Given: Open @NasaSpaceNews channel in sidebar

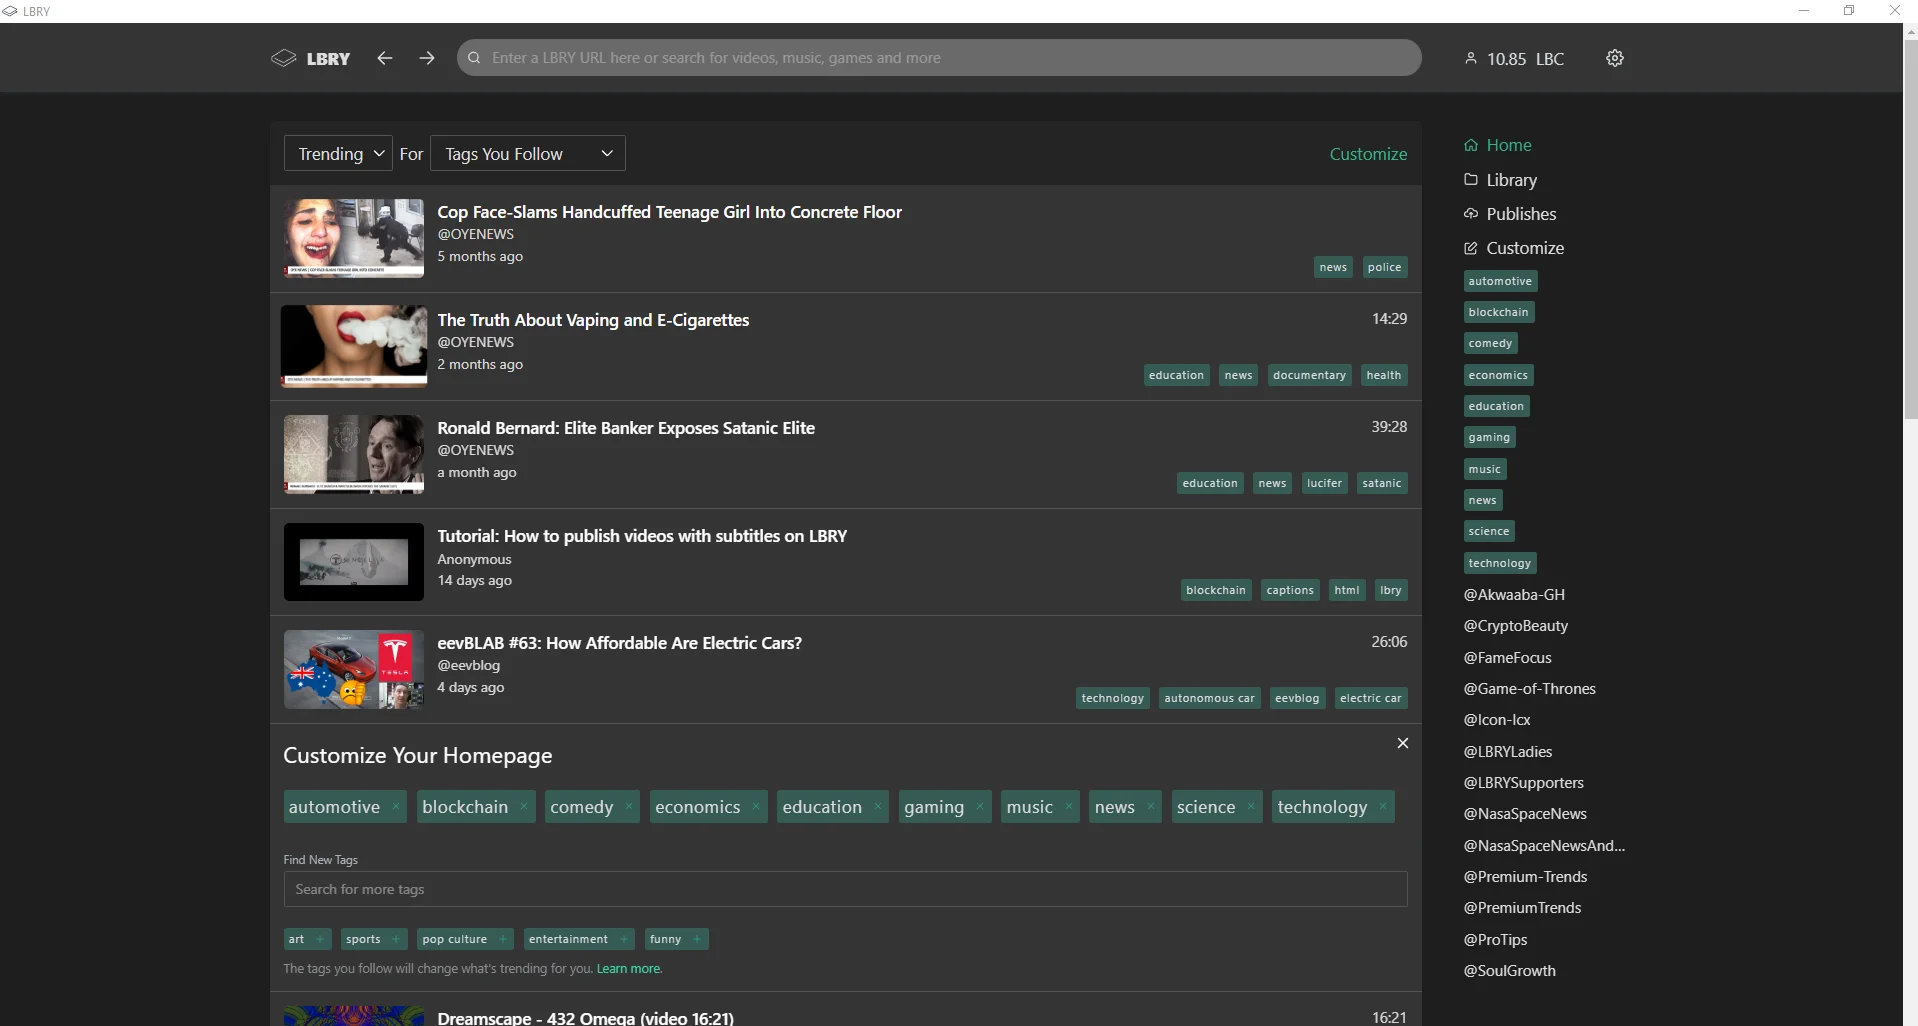Looking at the screenshot, I should (1525, 814).
